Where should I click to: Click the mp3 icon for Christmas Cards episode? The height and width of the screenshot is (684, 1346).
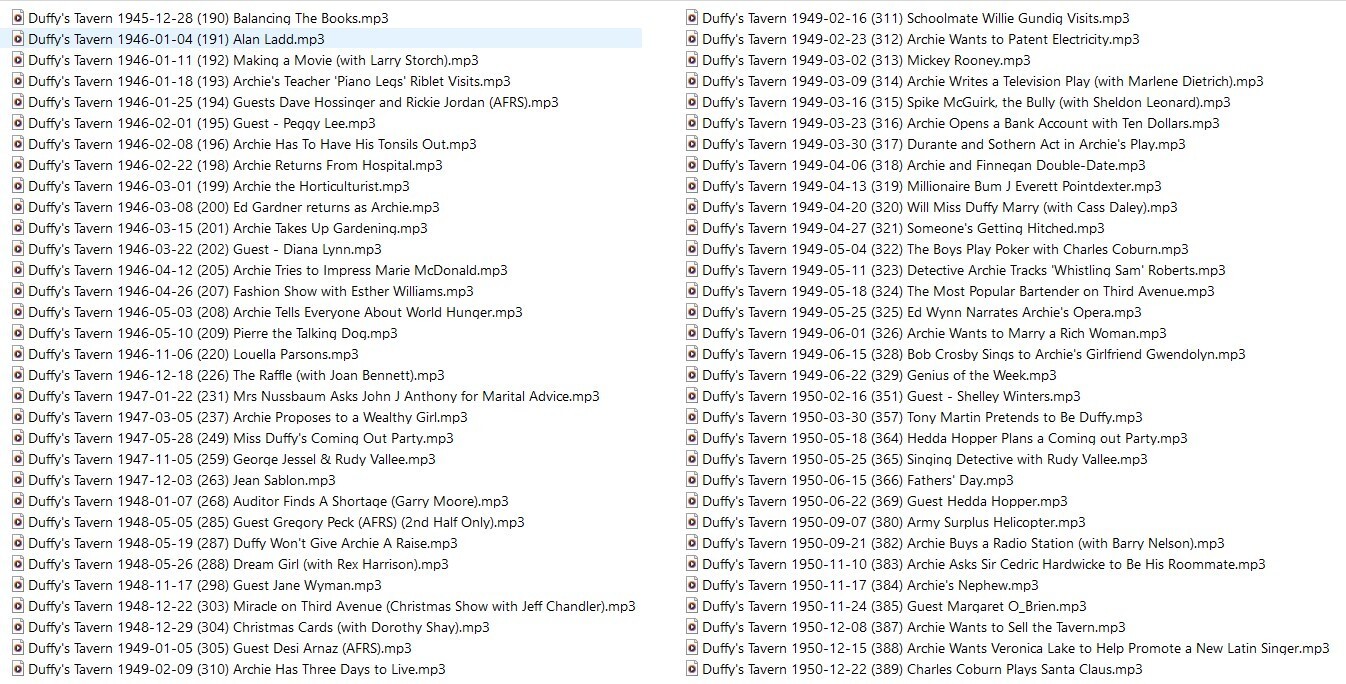18,627
